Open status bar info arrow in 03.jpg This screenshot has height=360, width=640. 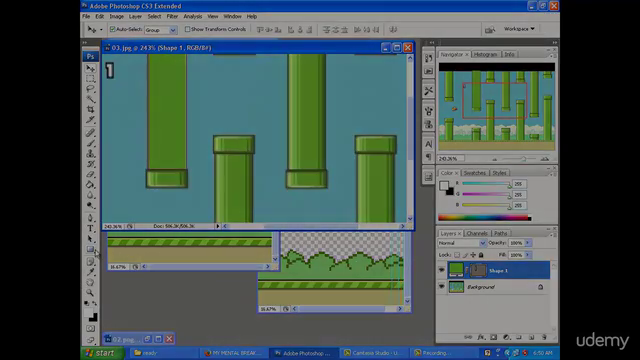click(218, 226)
